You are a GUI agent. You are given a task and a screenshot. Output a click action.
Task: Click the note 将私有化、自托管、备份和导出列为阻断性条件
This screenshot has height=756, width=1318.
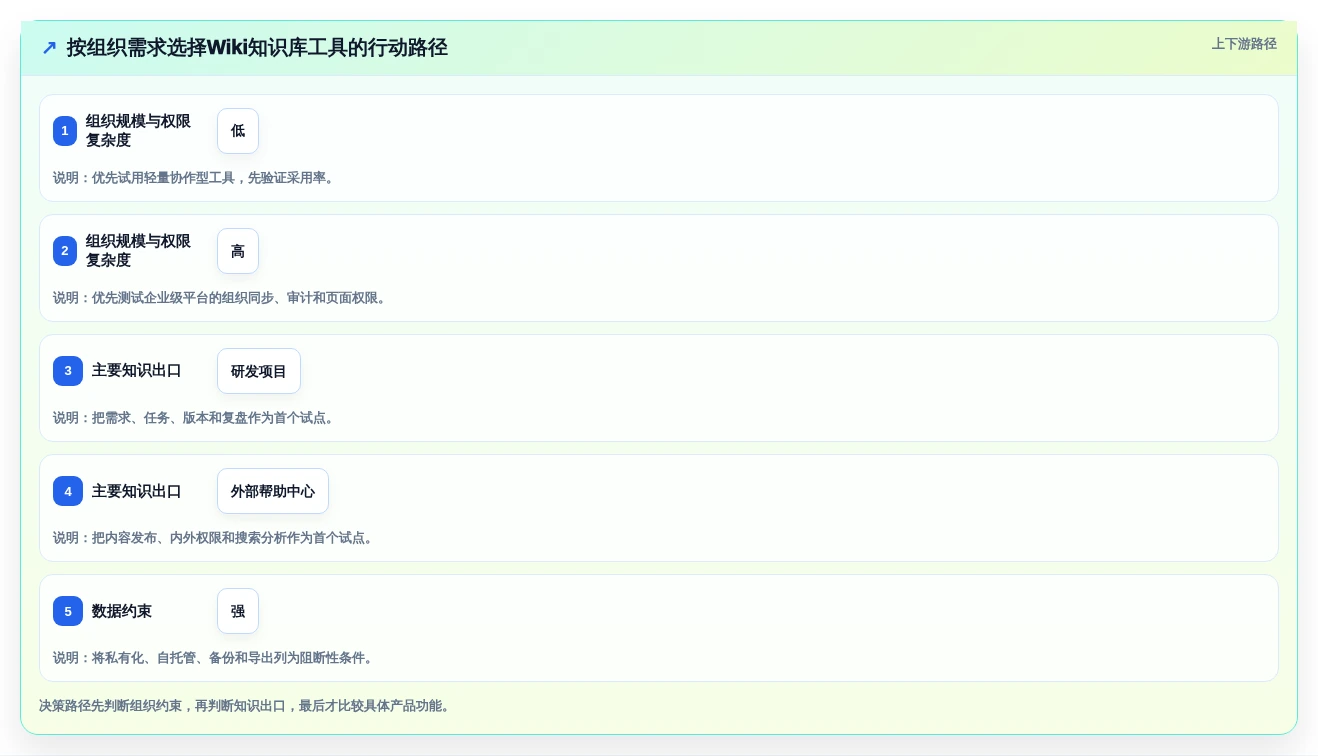click(214, 658)
